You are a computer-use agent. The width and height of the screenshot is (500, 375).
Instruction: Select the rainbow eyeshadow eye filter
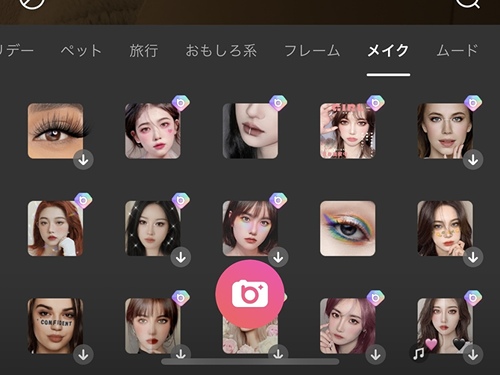pyautogui.click(x=347, y=228)
